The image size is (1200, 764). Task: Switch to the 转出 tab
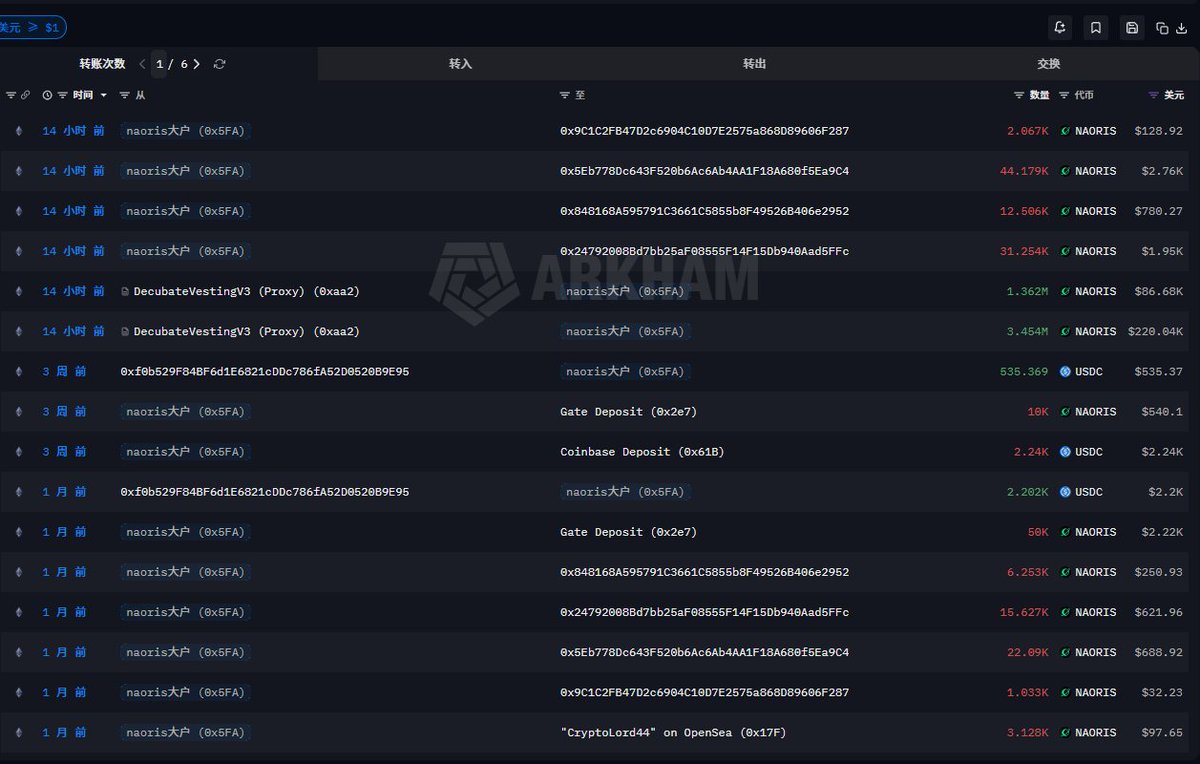coord(754,64)
